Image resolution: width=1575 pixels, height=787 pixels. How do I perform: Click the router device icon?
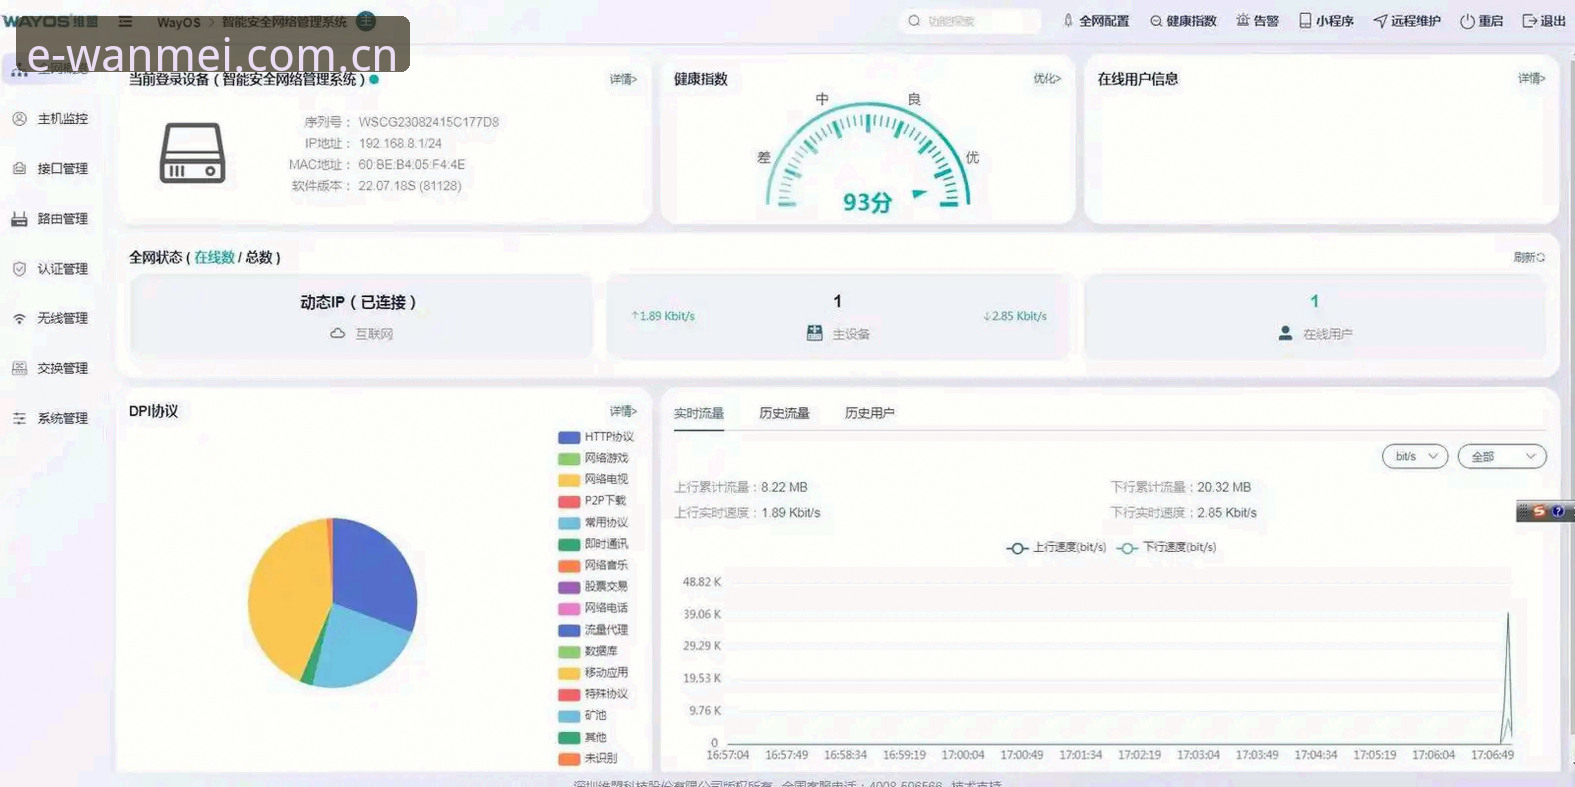pyautogui.click(x=192, y=153)
